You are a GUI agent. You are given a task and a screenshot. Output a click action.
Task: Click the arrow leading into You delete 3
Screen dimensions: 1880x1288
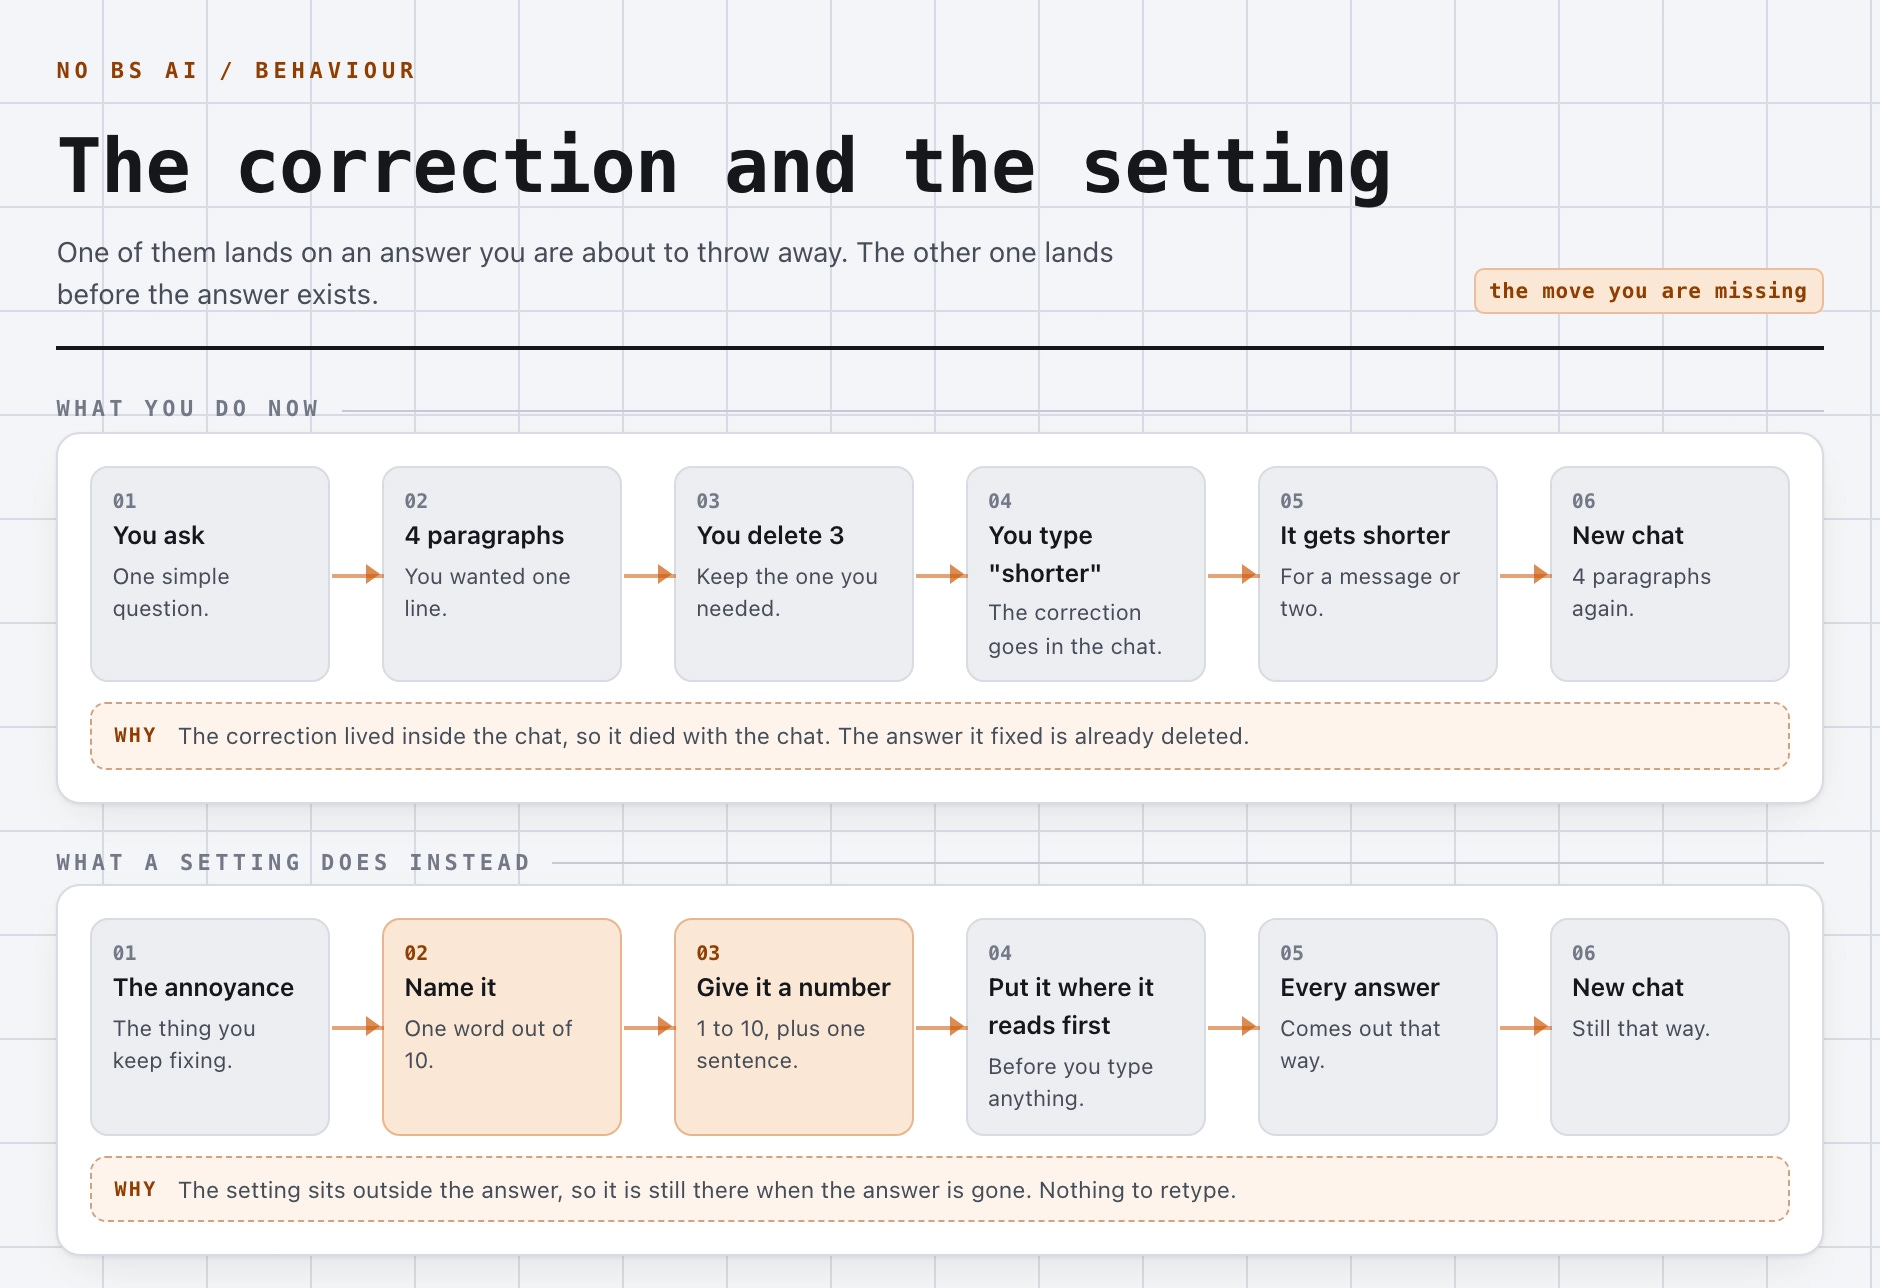pyautogui.click(x=649, y=574)
